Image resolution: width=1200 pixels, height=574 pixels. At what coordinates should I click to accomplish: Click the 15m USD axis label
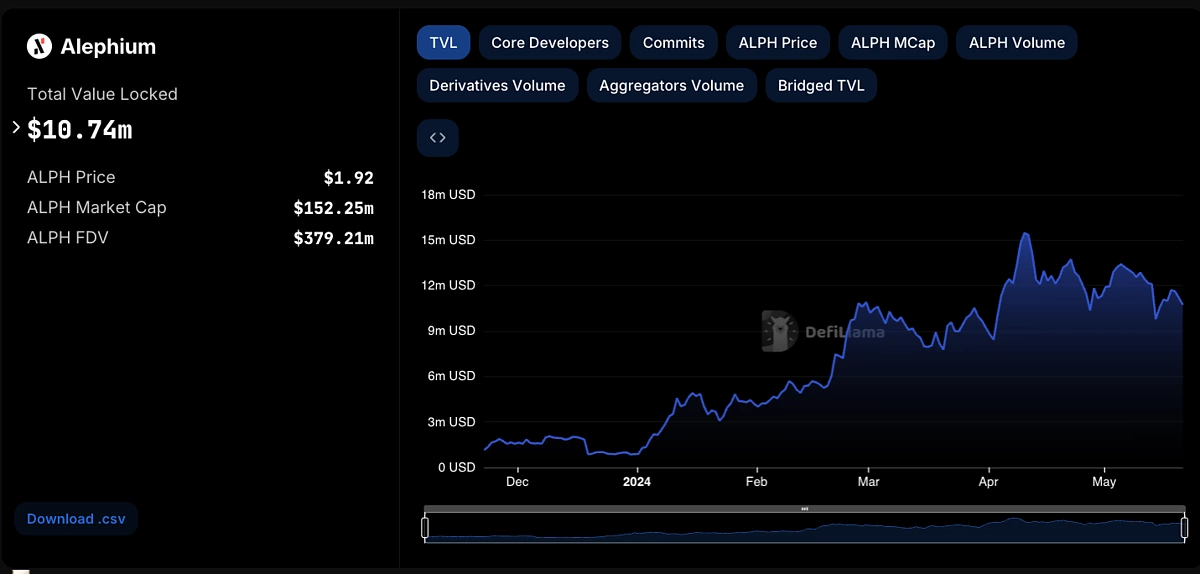[448, 240]
